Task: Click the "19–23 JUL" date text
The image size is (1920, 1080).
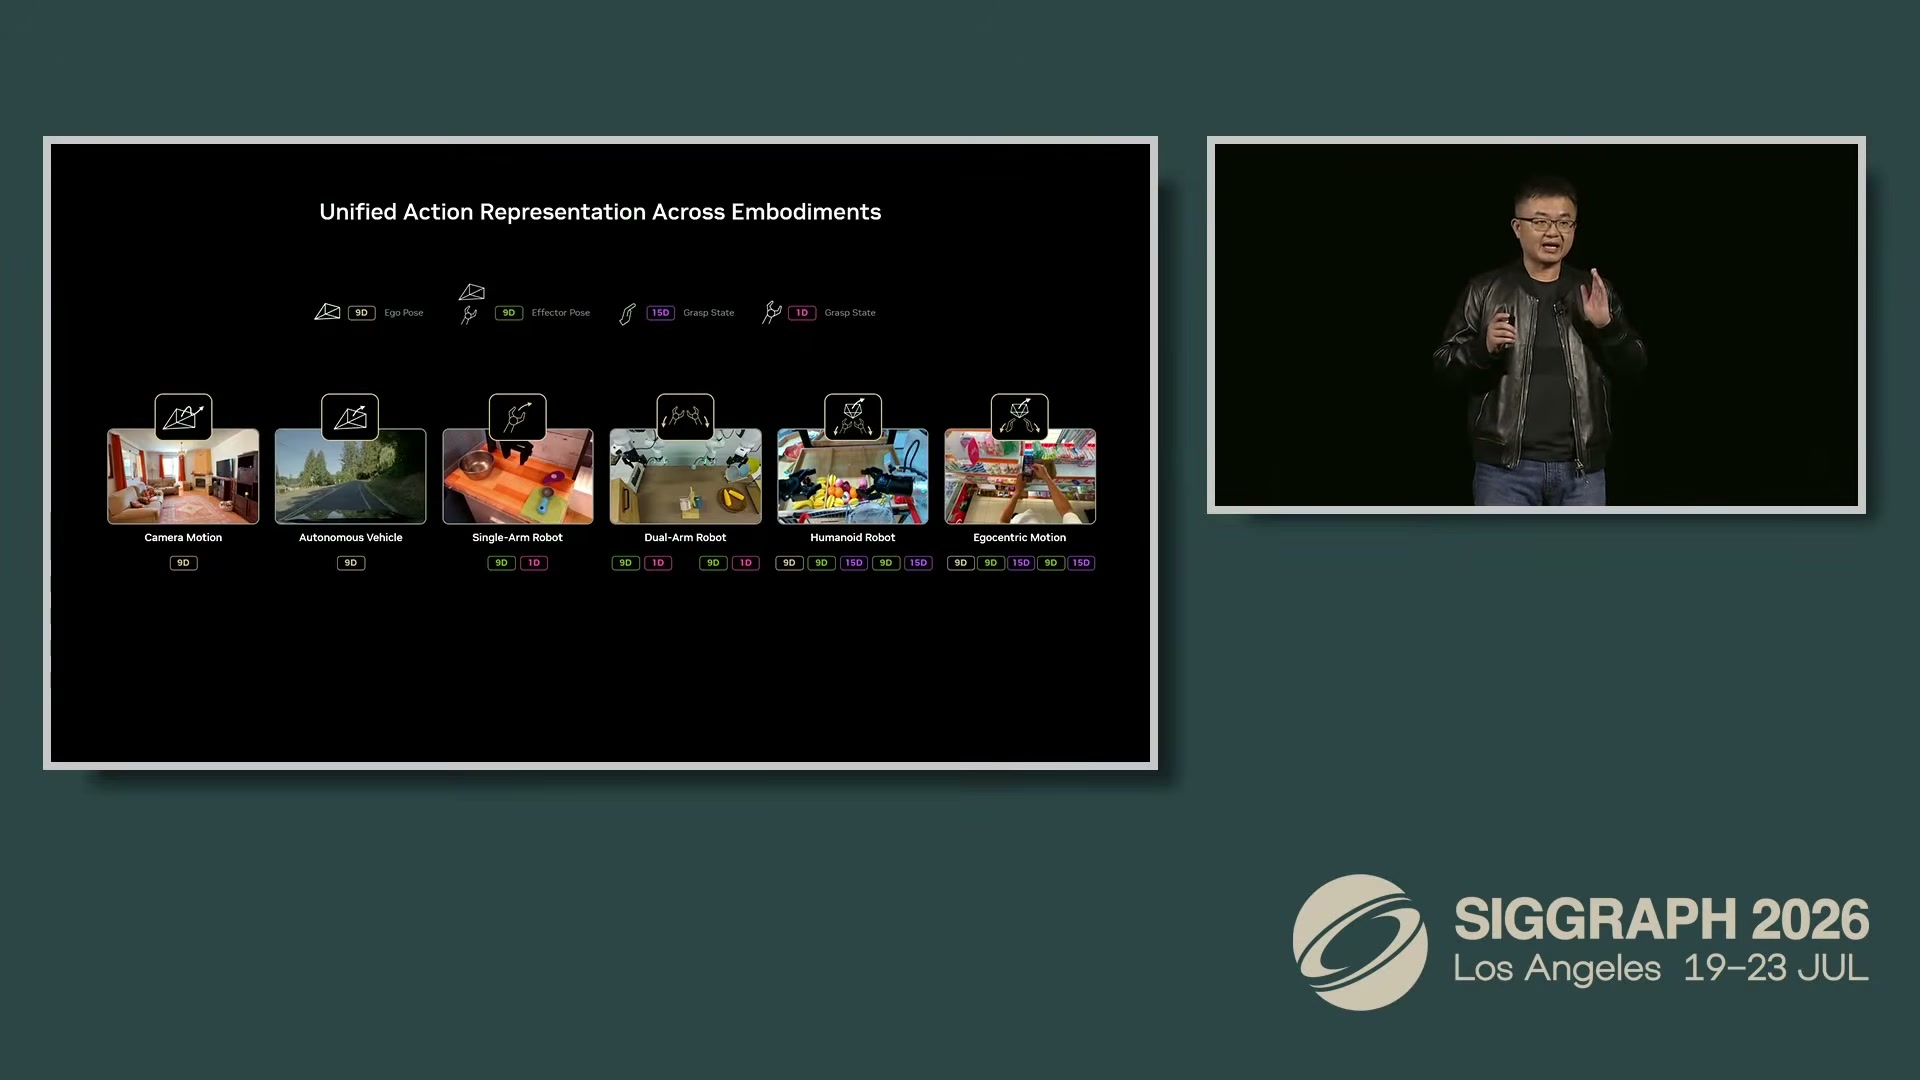Action: coord(1776,968)
